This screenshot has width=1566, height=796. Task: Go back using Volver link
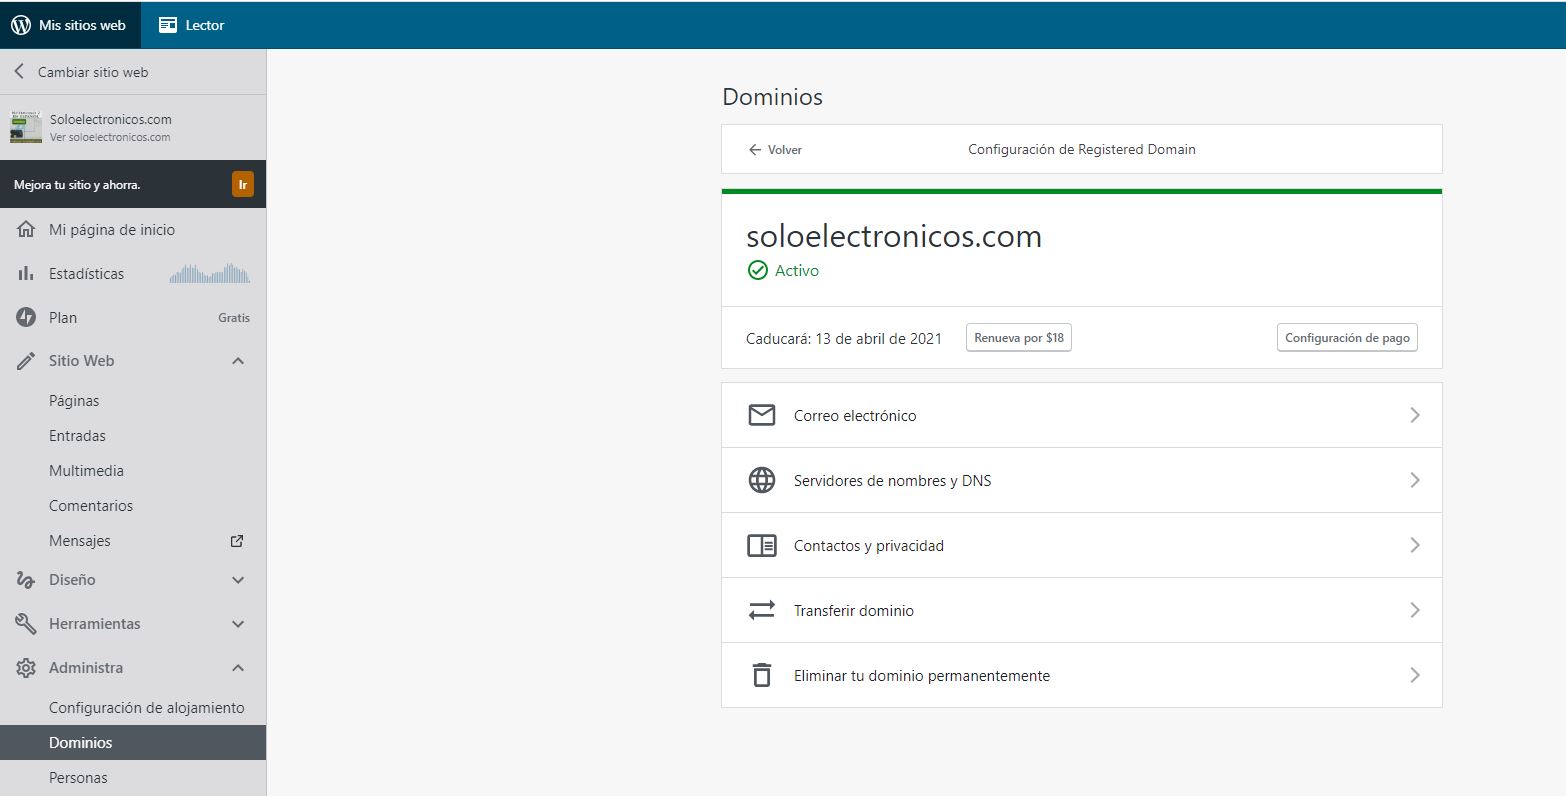coord(775,150)
